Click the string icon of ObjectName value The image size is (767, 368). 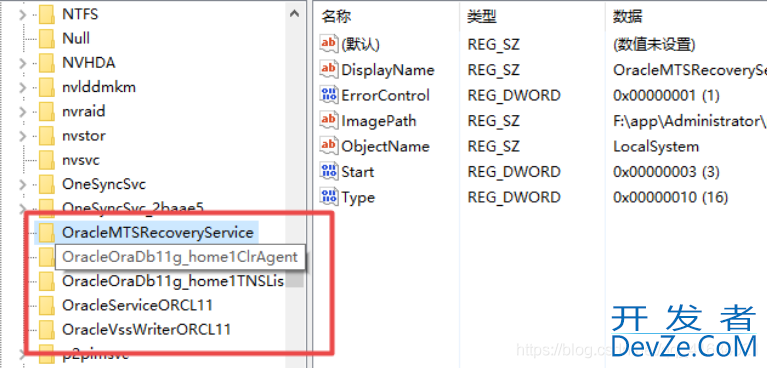(x=329, y=145)
